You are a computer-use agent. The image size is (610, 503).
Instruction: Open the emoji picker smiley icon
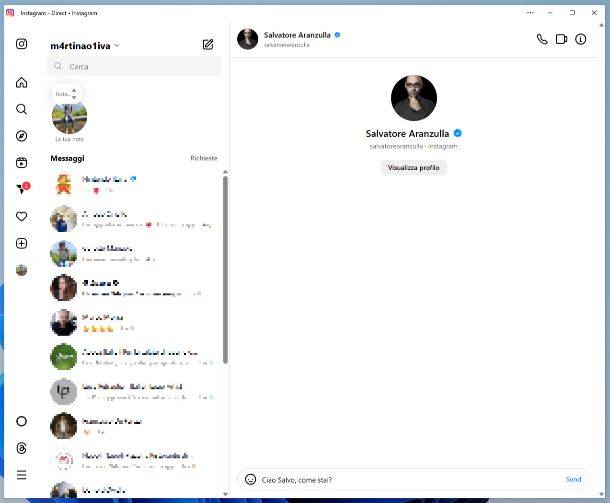pyautogui.click(x=251, y=479)
